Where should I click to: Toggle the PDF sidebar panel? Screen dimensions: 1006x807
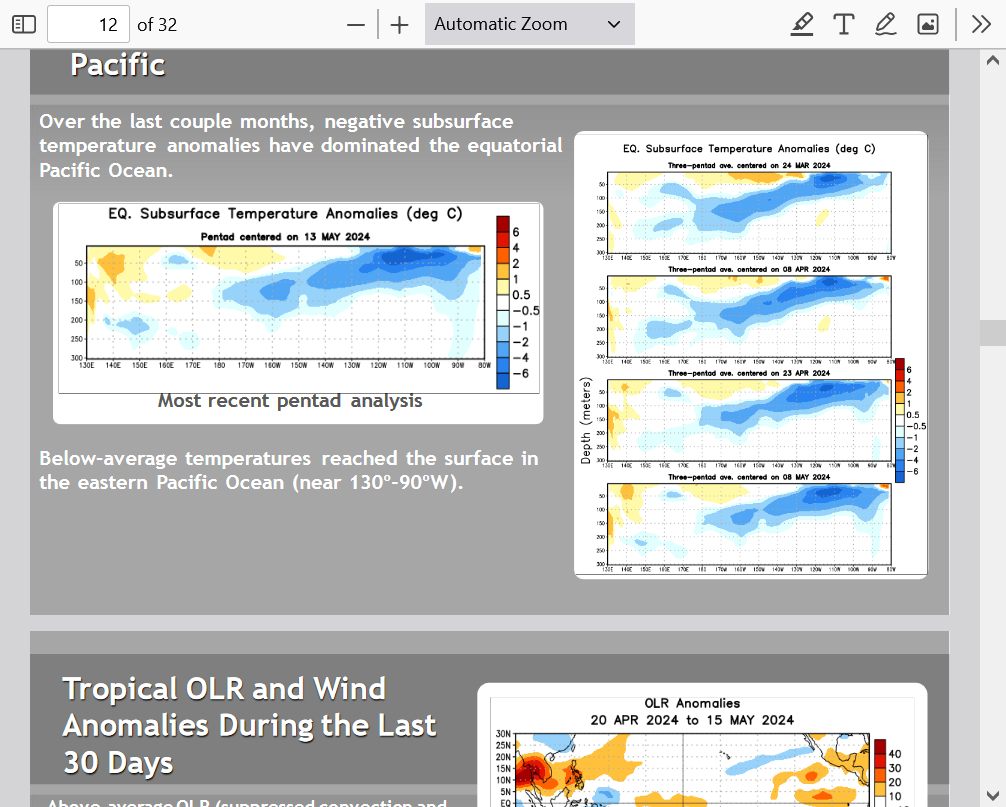click(23, 24)
